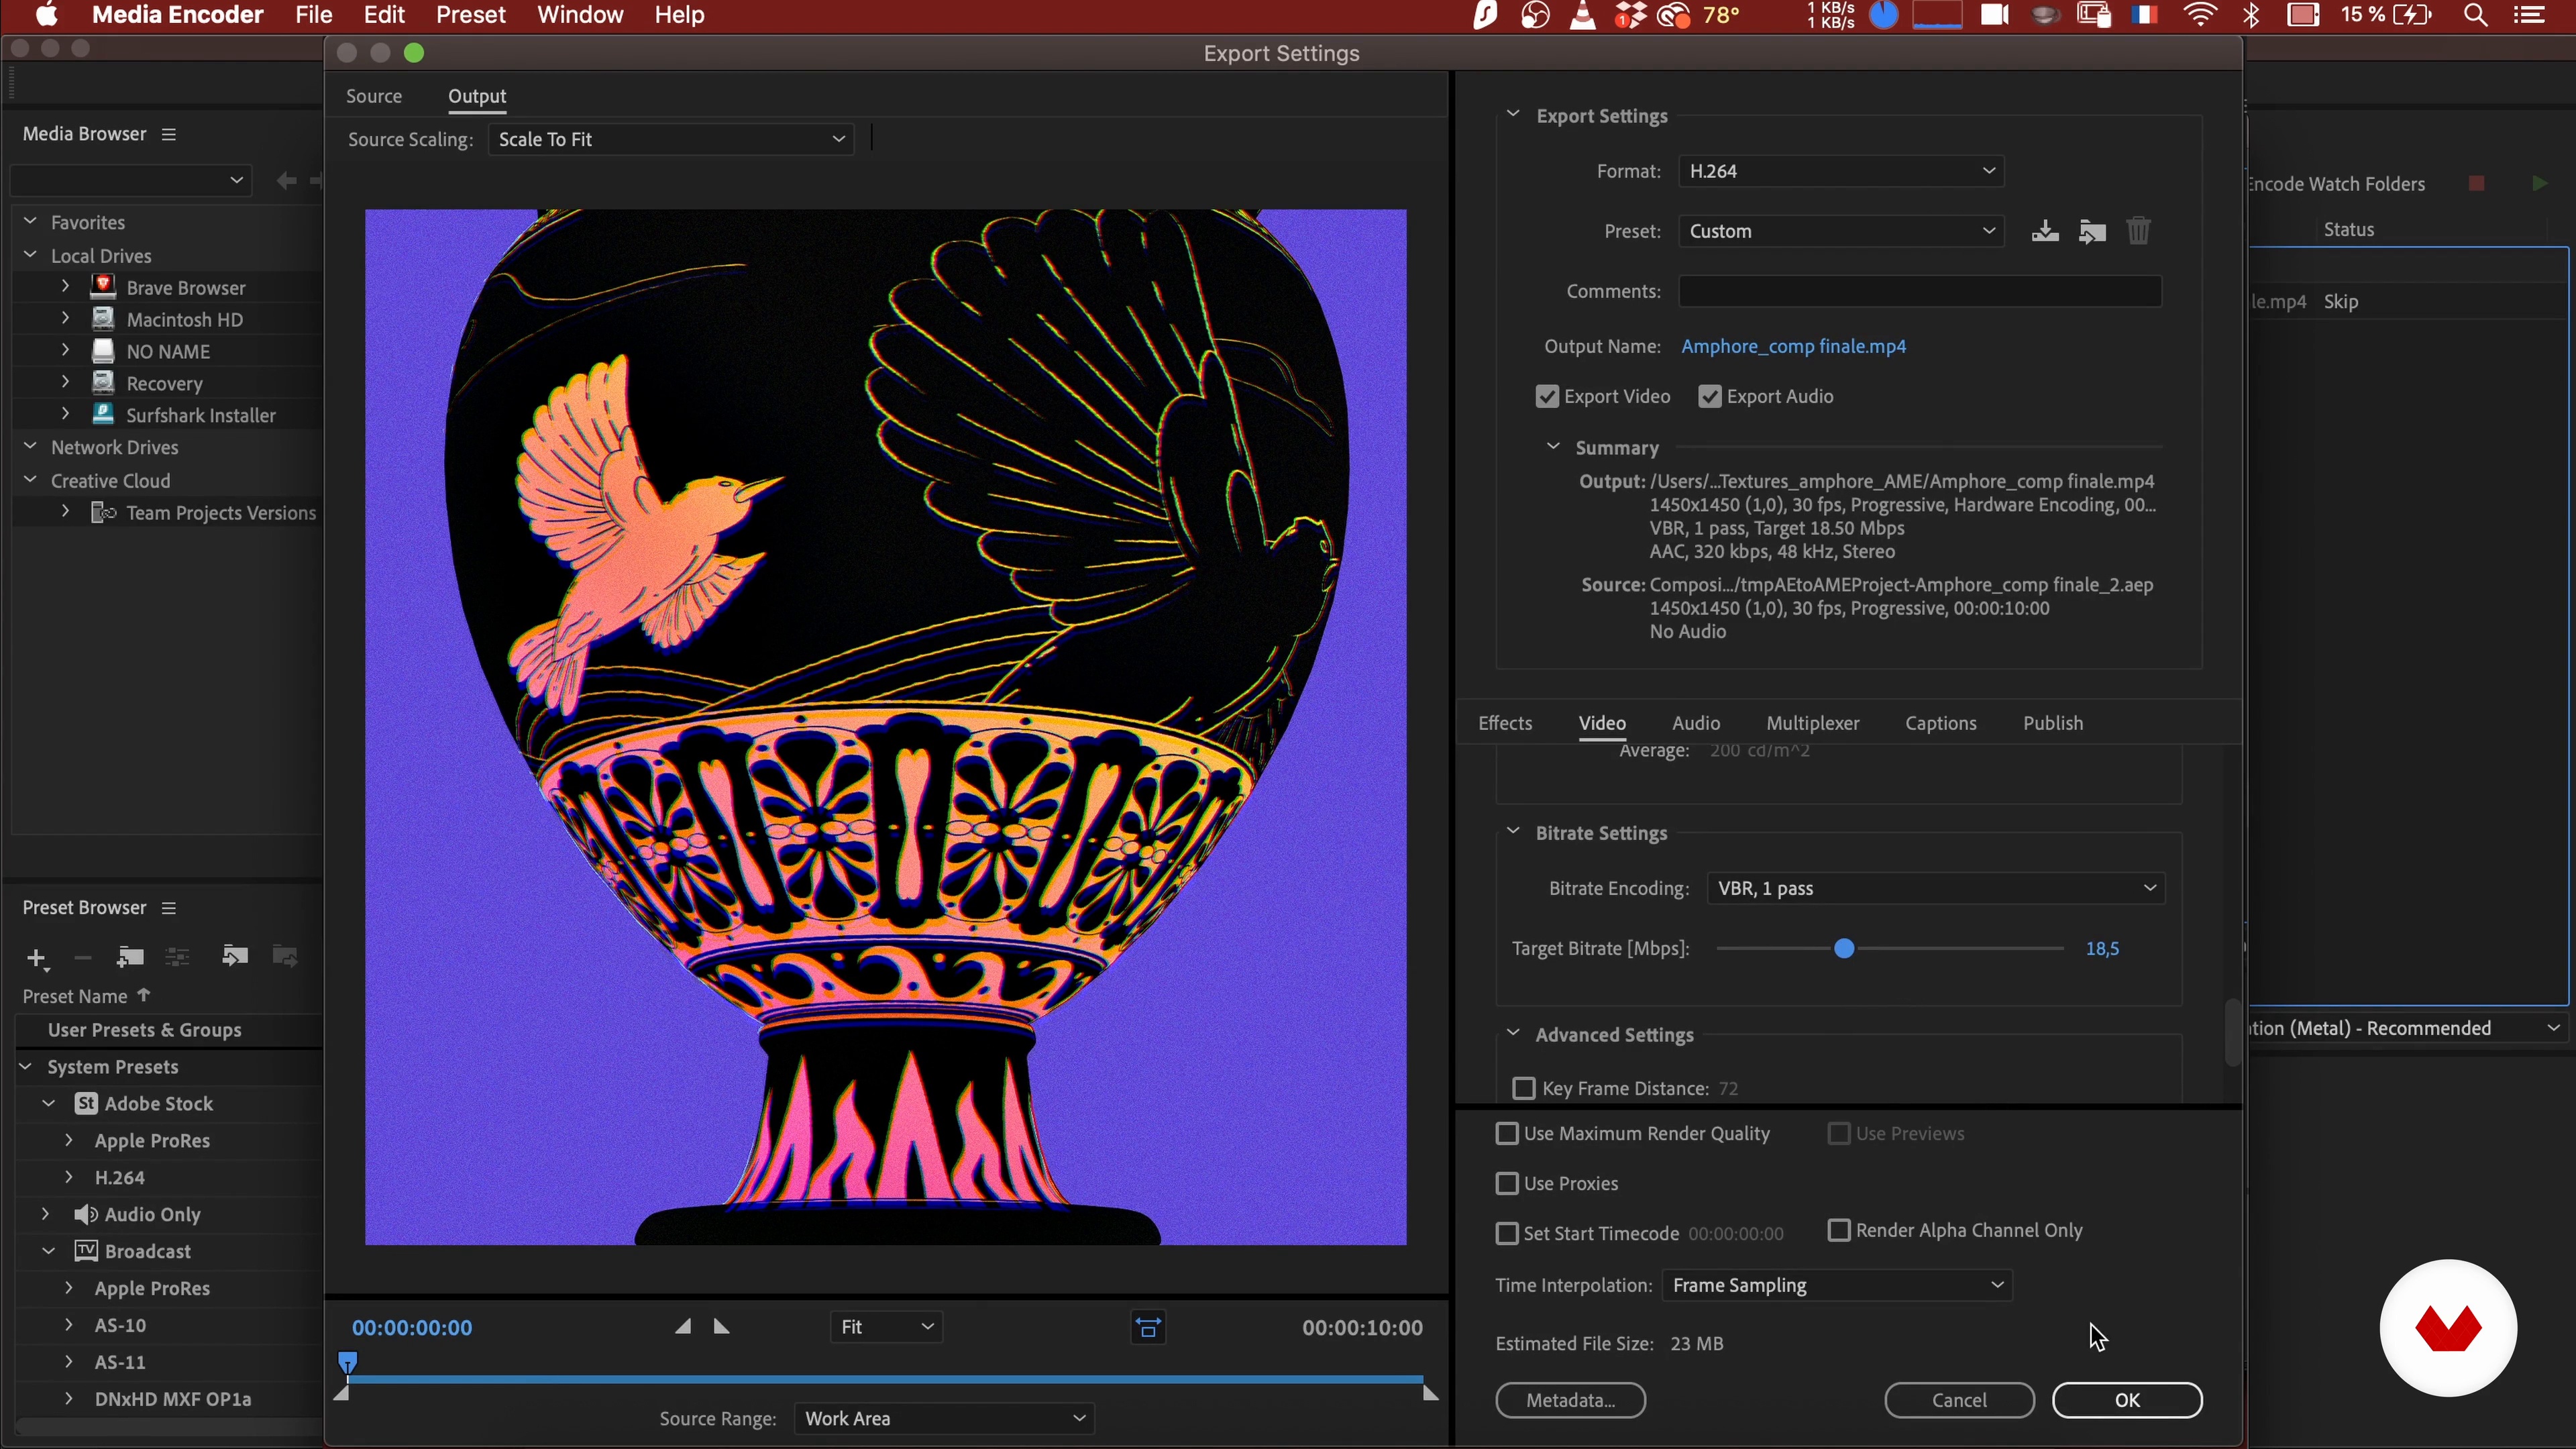Click the green Start Queue play button
This screenshot has width=2576, height=1449.
(x=2540, y=183)
